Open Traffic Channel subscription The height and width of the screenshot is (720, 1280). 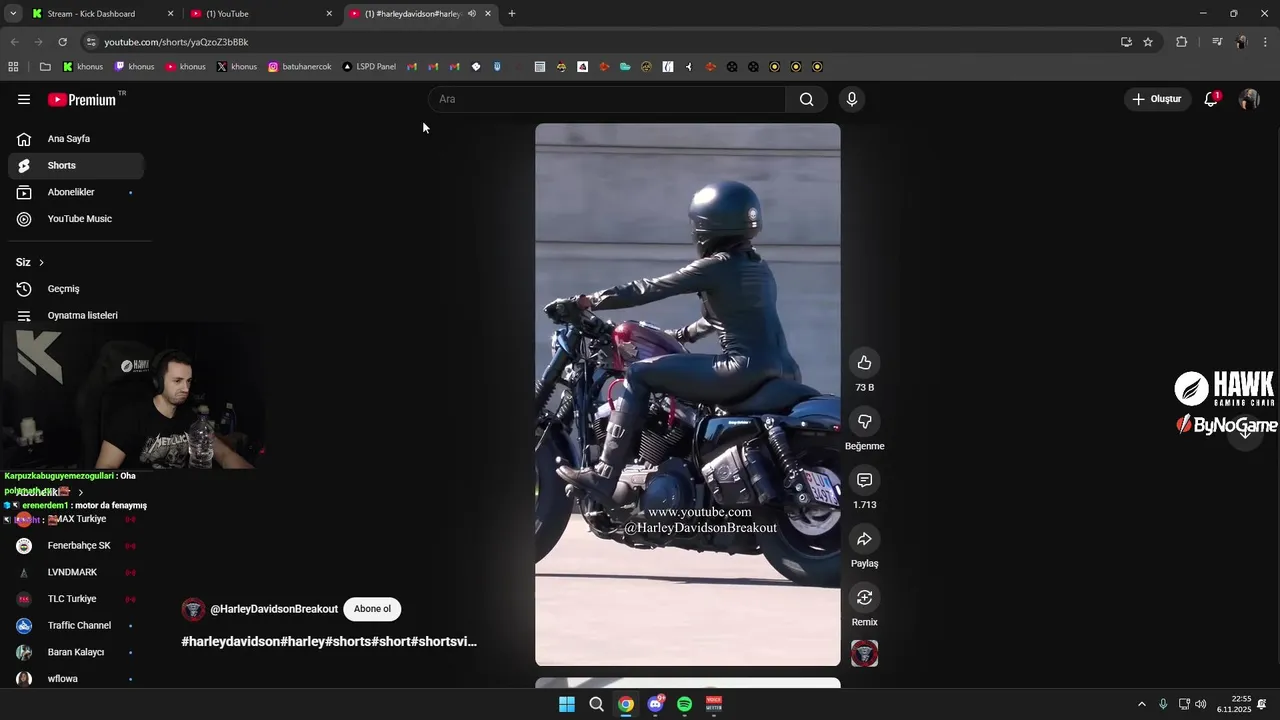point(76,626)
